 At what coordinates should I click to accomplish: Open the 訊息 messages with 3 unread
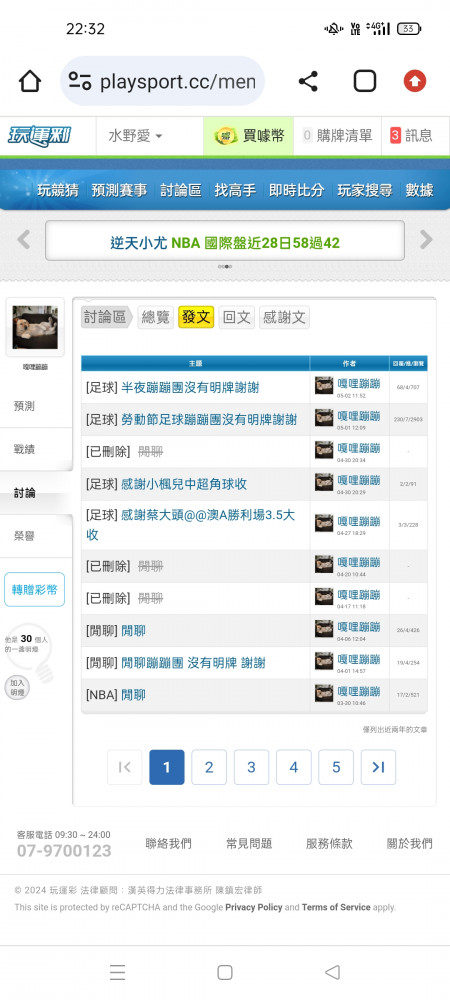[x=411, y=136]
